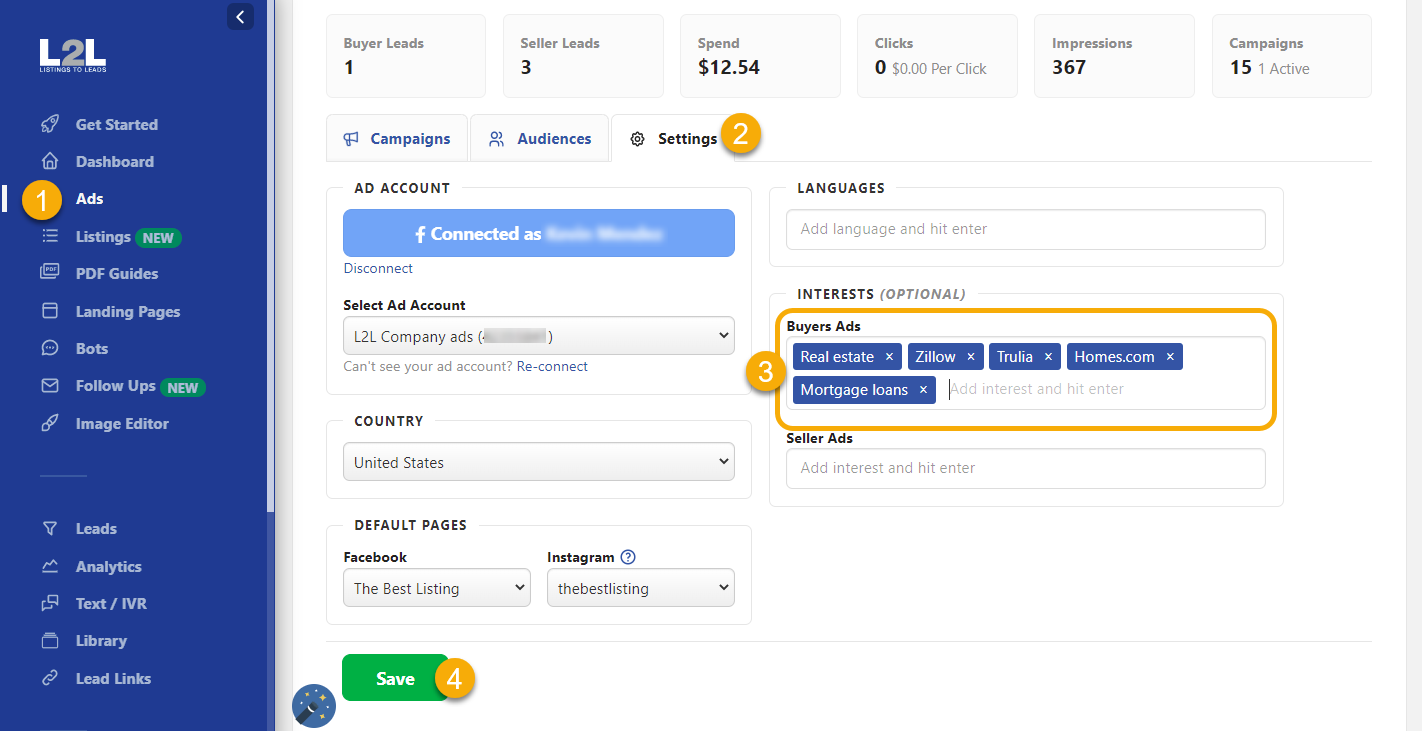Remove the Mortgage loans interest tag
This screenshot has height=731, width=1422.
[923, 390]
